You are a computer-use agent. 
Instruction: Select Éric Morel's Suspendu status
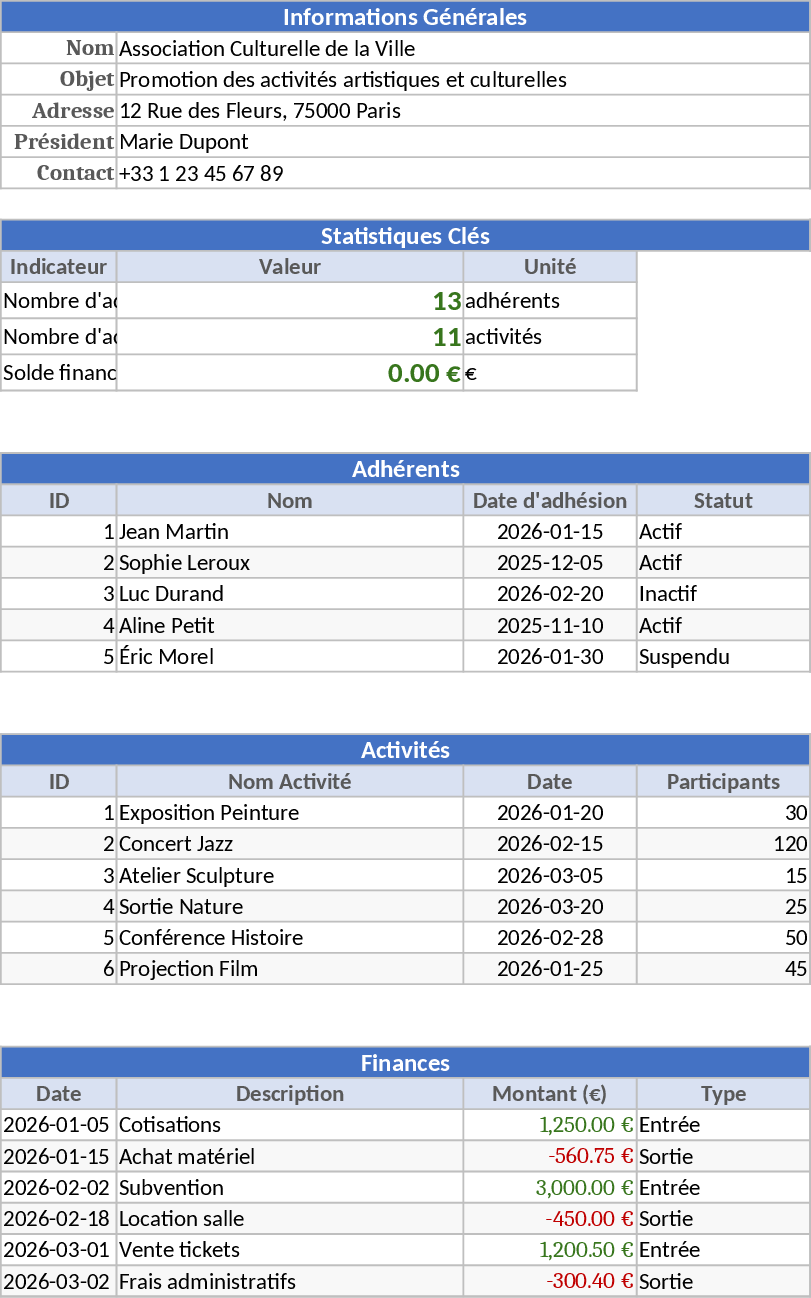tap(675, 656)
